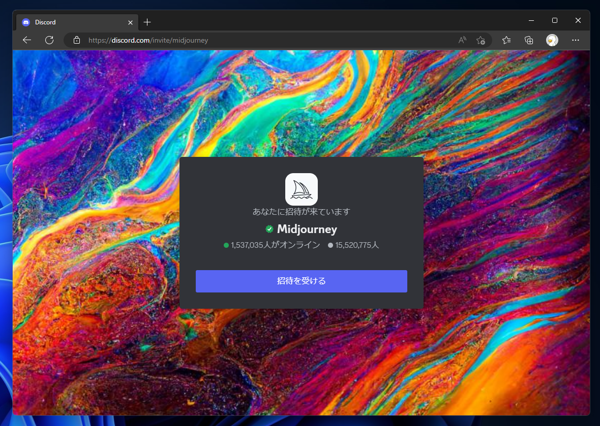Open read aloud icon in address bar
600x426 pixels.
(x=462, y=40)
